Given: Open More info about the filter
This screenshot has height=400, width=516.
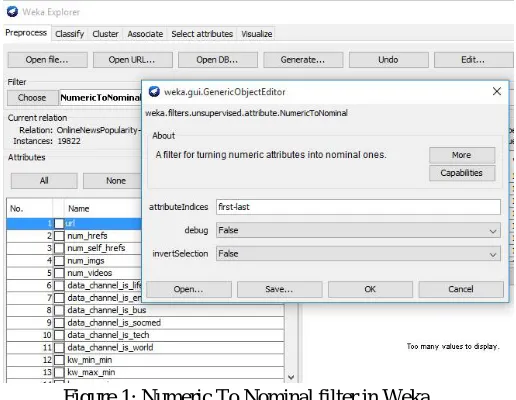Looking at the screenshot, I should tap(462, 155).
